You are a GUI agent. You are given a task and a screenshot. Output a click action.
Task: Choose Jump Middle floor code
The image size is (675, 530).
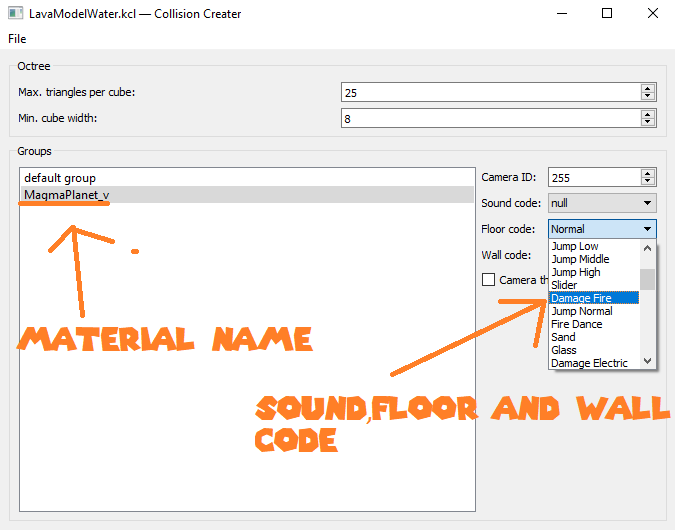coord(594,259)
